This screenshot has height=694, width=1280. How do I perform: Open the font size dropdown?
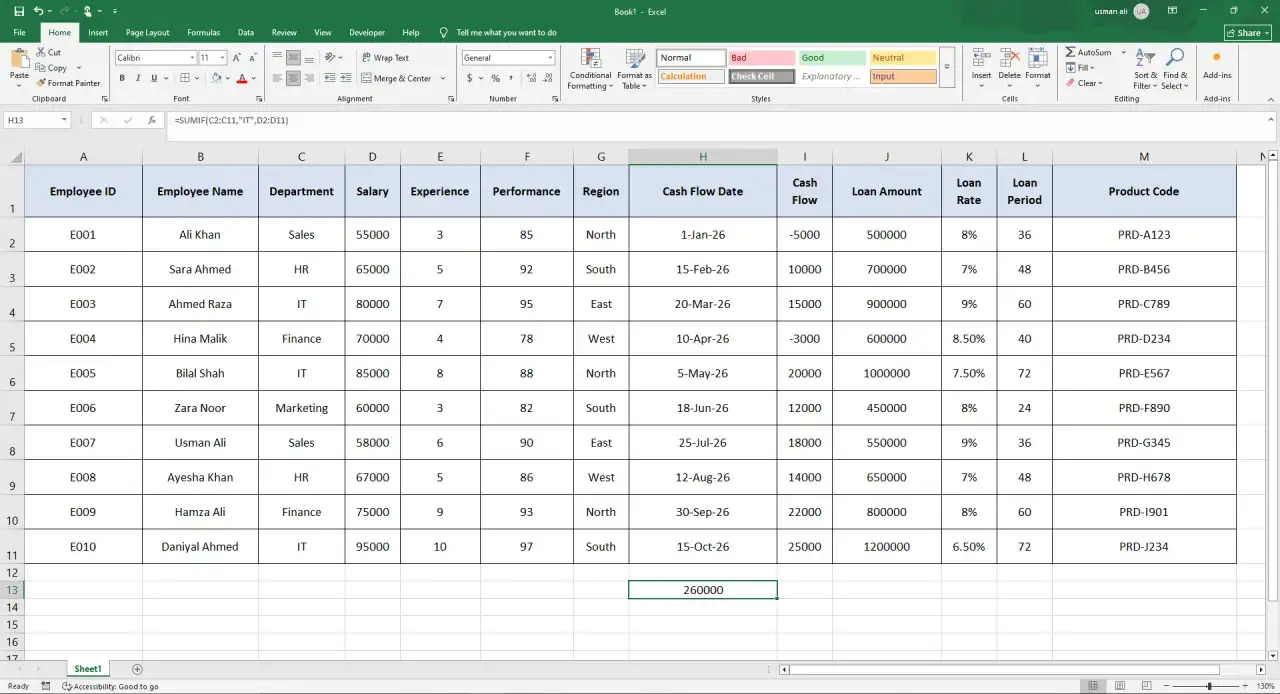[223, 58]
